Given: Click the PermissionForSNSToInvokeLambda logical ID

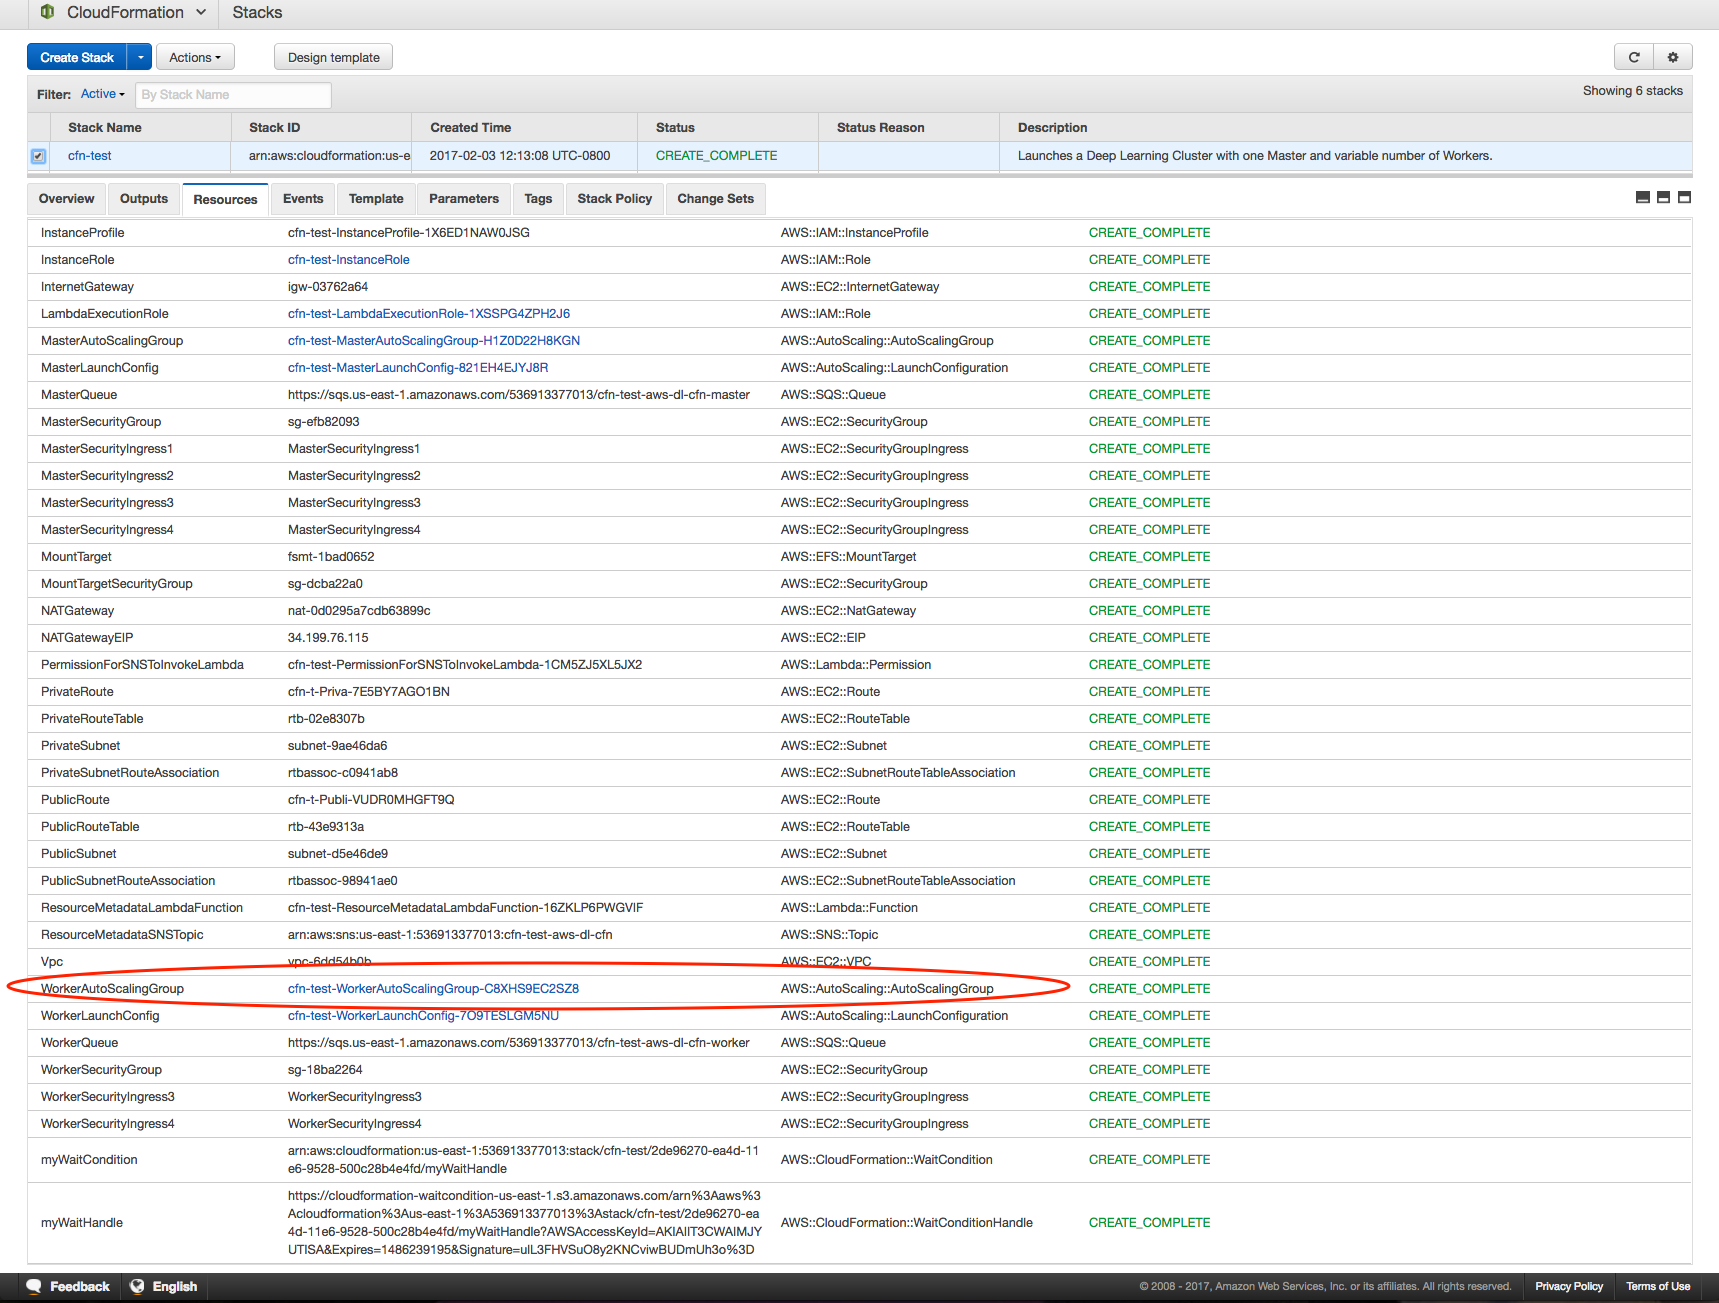Looking at the screenshot, I should 142,665.
